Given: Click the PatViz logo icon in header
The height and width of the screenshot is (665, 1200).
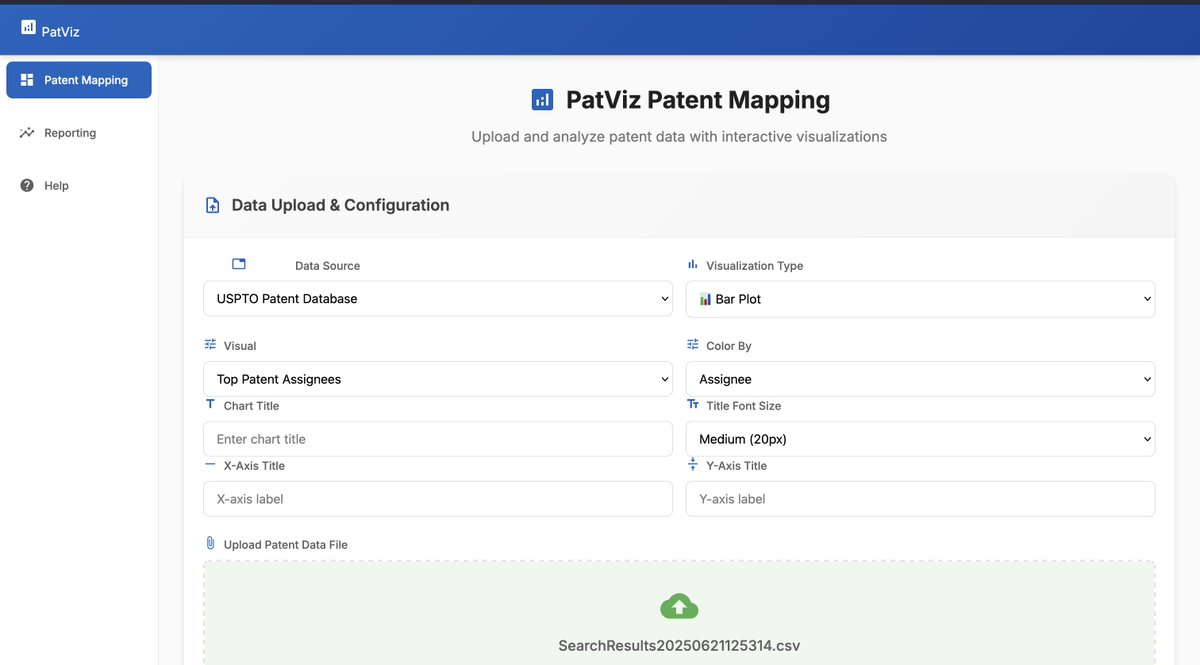Looking at the screenshot, I should click(x=28, y=28).
